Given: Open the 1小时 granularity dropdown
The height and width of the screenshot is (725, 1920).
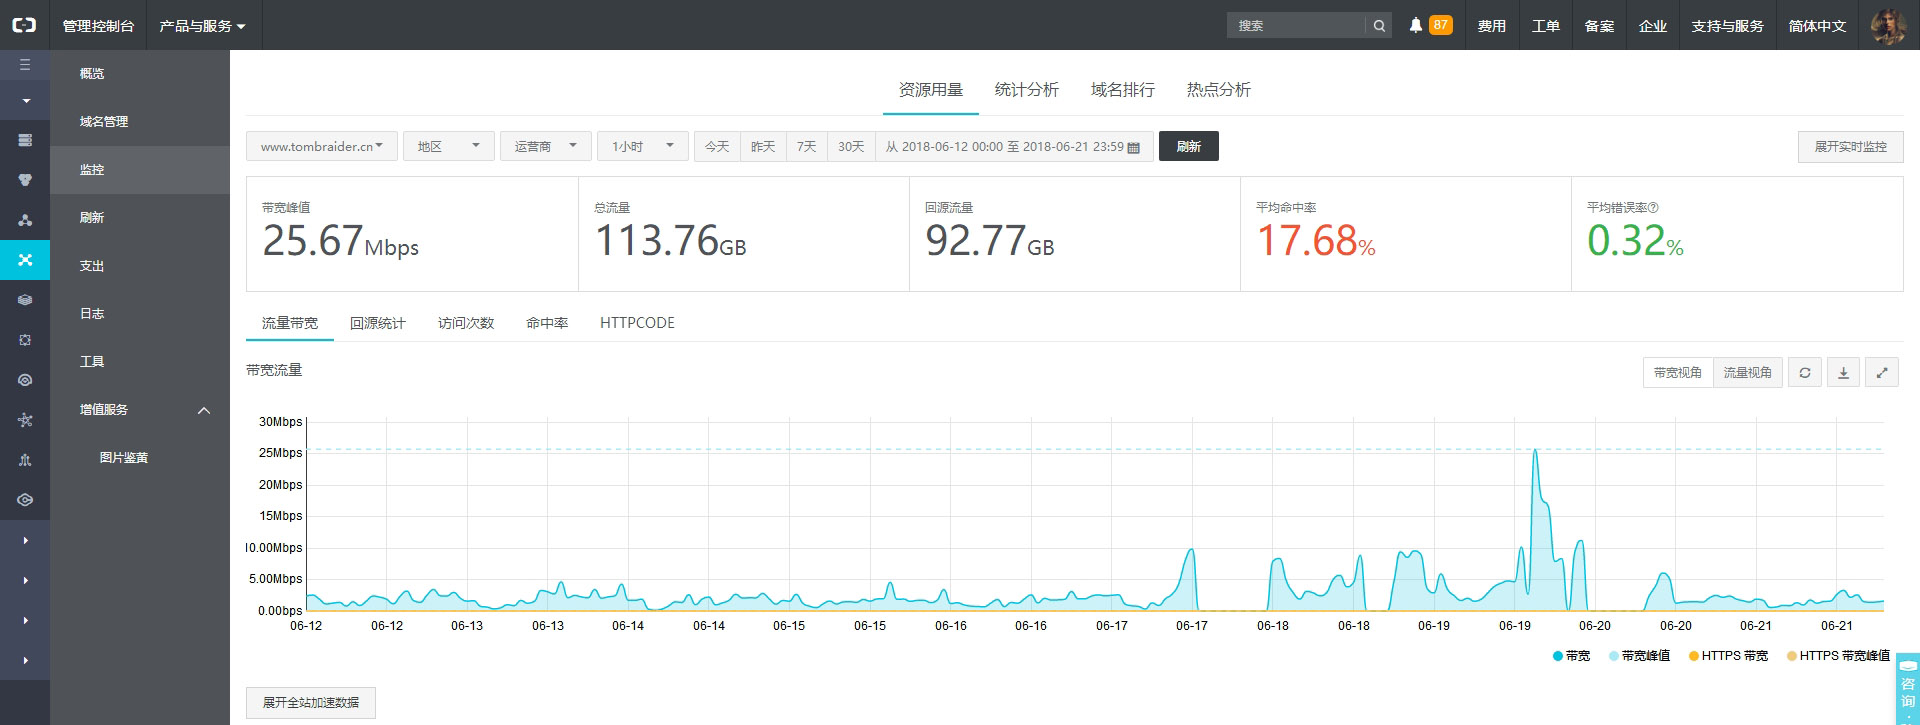Looking at the screenshot, I should pos(643,146).
